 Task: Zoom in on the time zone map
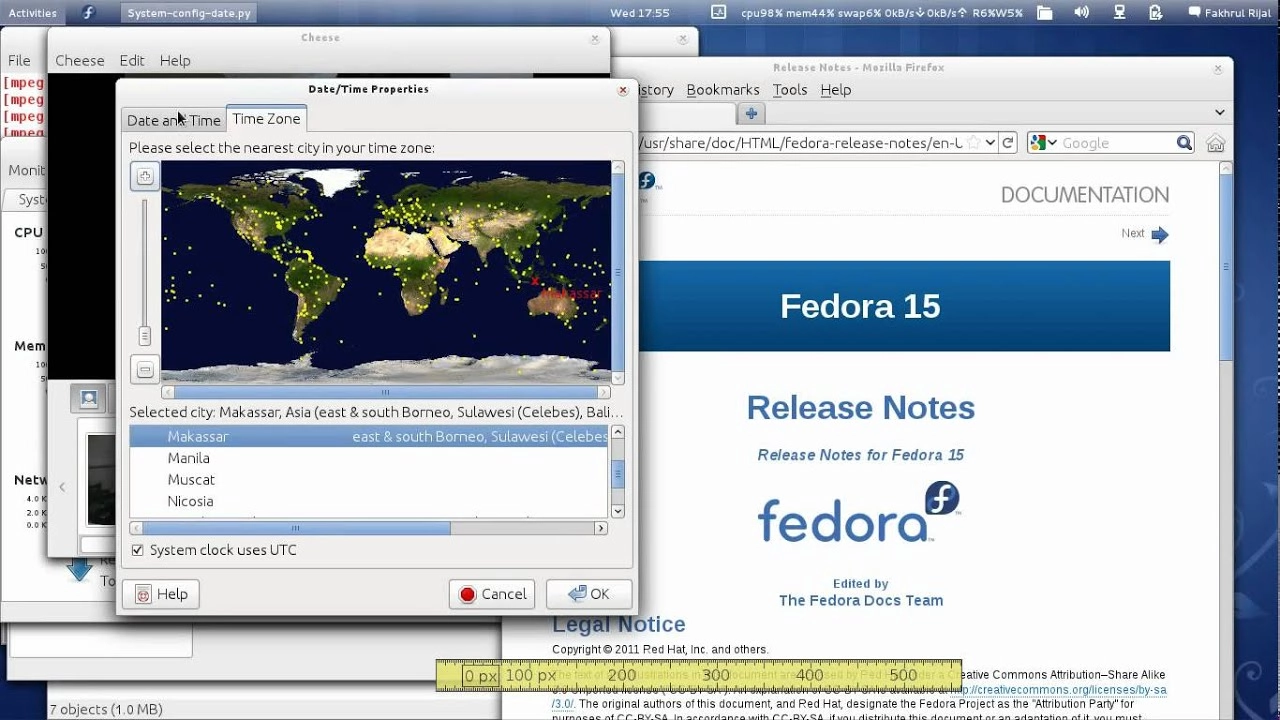[145, 176]
